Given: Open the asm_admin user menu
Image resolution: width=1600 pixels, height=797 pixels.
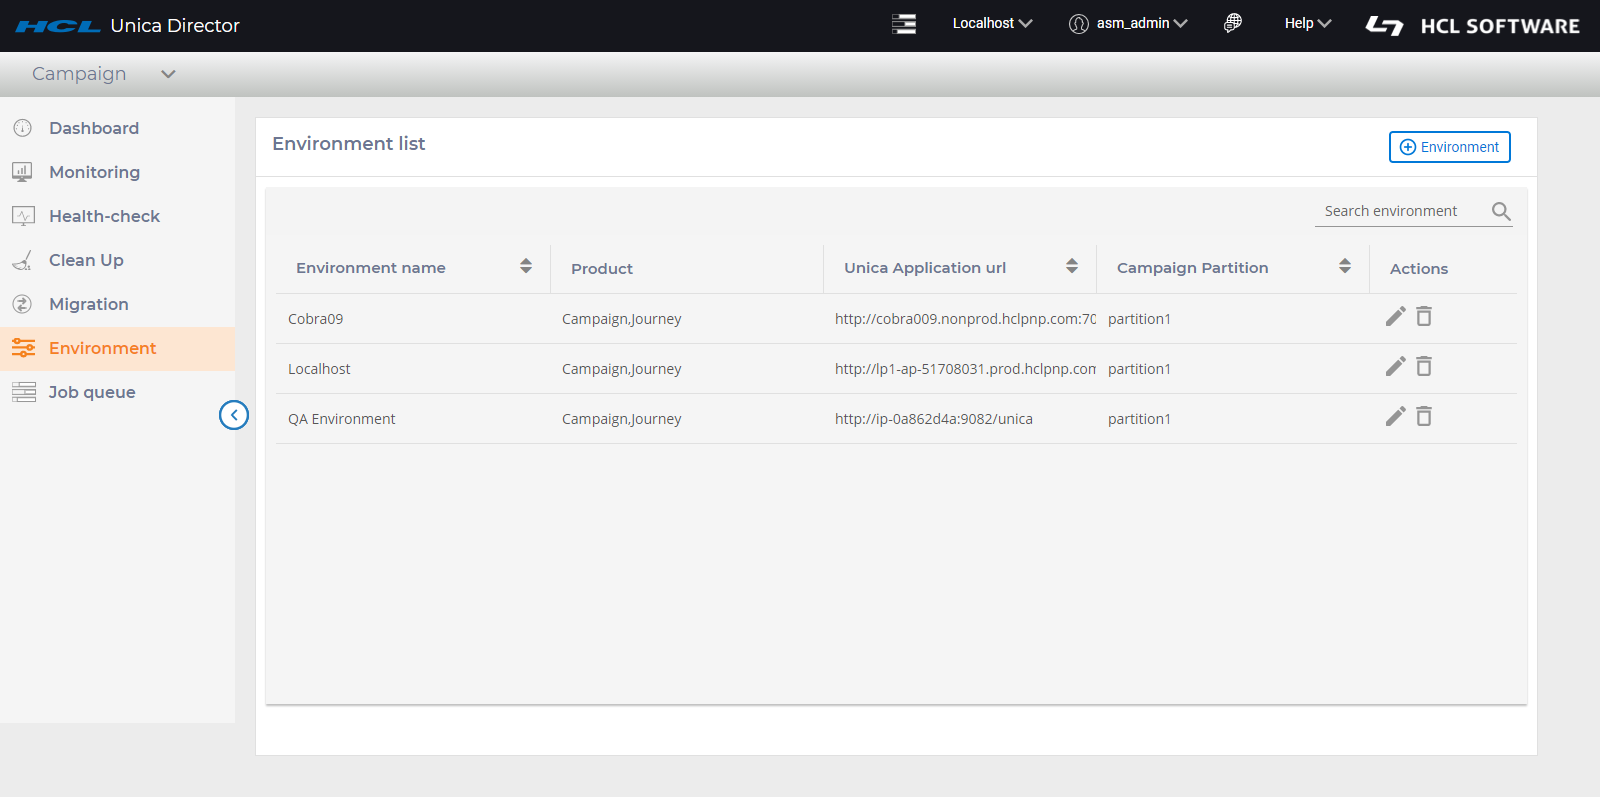Looking at the screenshot, I should (x=1129, y=23).
